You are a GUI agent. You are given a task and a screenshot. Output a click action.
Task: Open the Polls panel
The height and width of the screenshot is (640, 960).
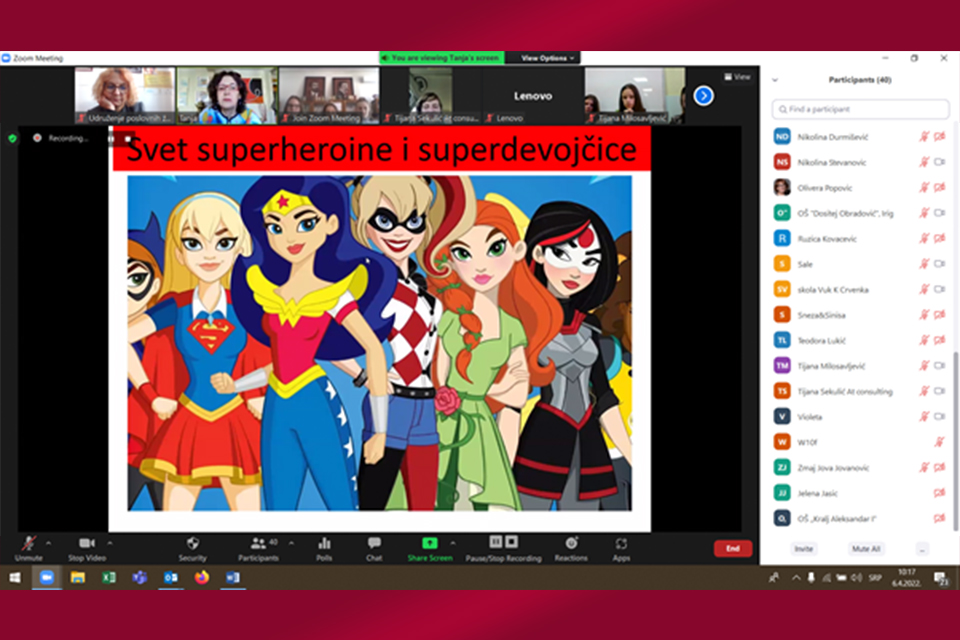coord(324,543)
